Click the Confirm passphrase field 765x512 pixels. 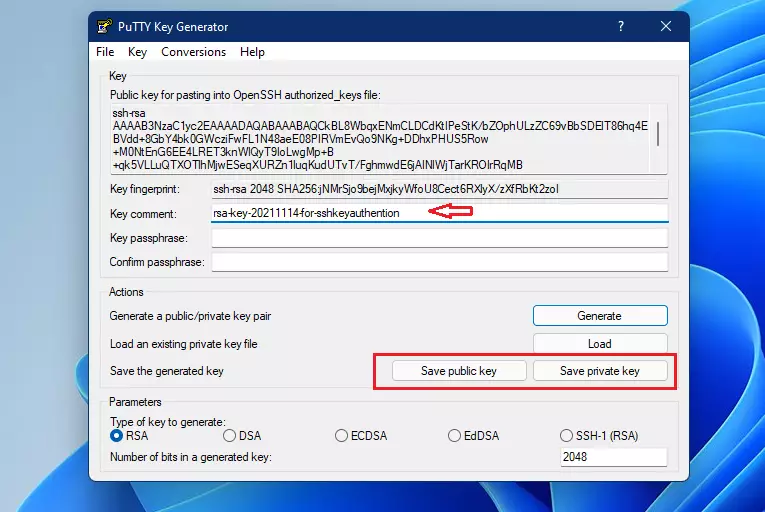[x=440, y=262]
